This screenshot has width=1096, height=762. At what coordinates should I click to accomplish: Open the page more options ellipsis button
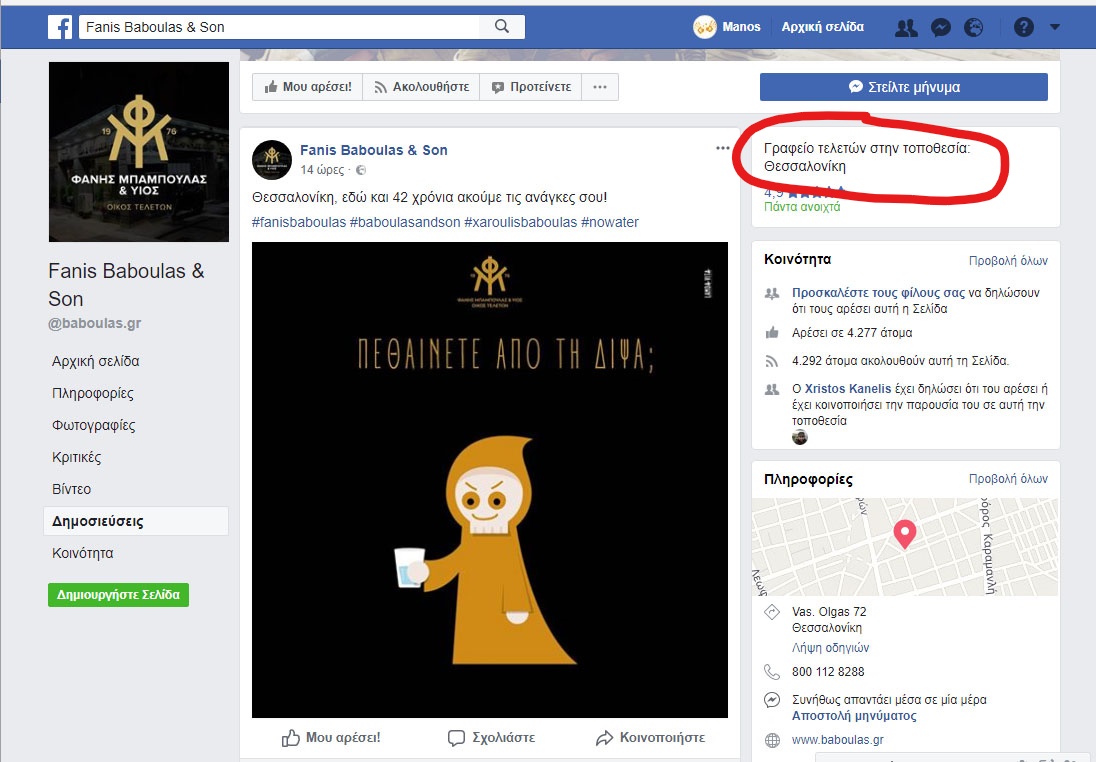click(x=600, y=87)
